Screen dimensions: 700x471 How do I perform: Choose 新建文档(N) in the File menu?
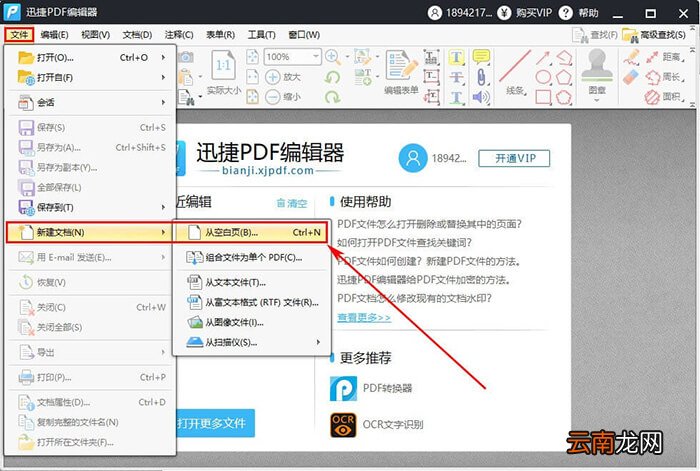point(89,232)
